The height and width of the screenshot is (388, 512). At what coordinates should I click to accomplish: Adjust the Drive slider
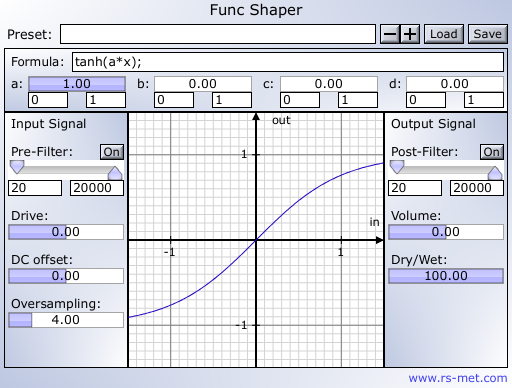pos(66,232)
